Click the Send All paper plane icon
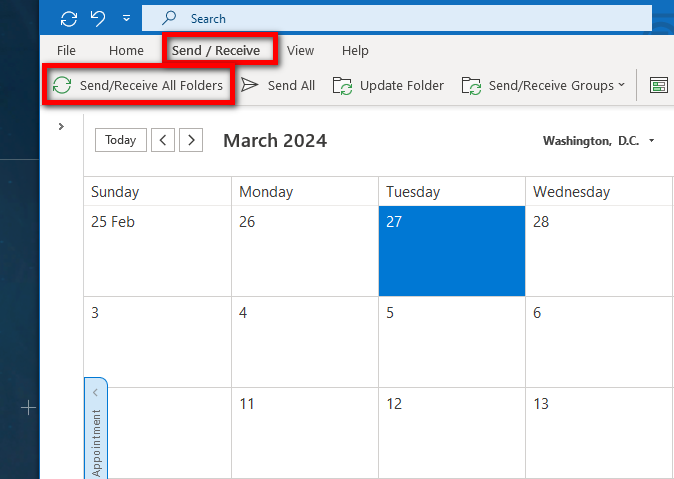 [x=250, y=86]
